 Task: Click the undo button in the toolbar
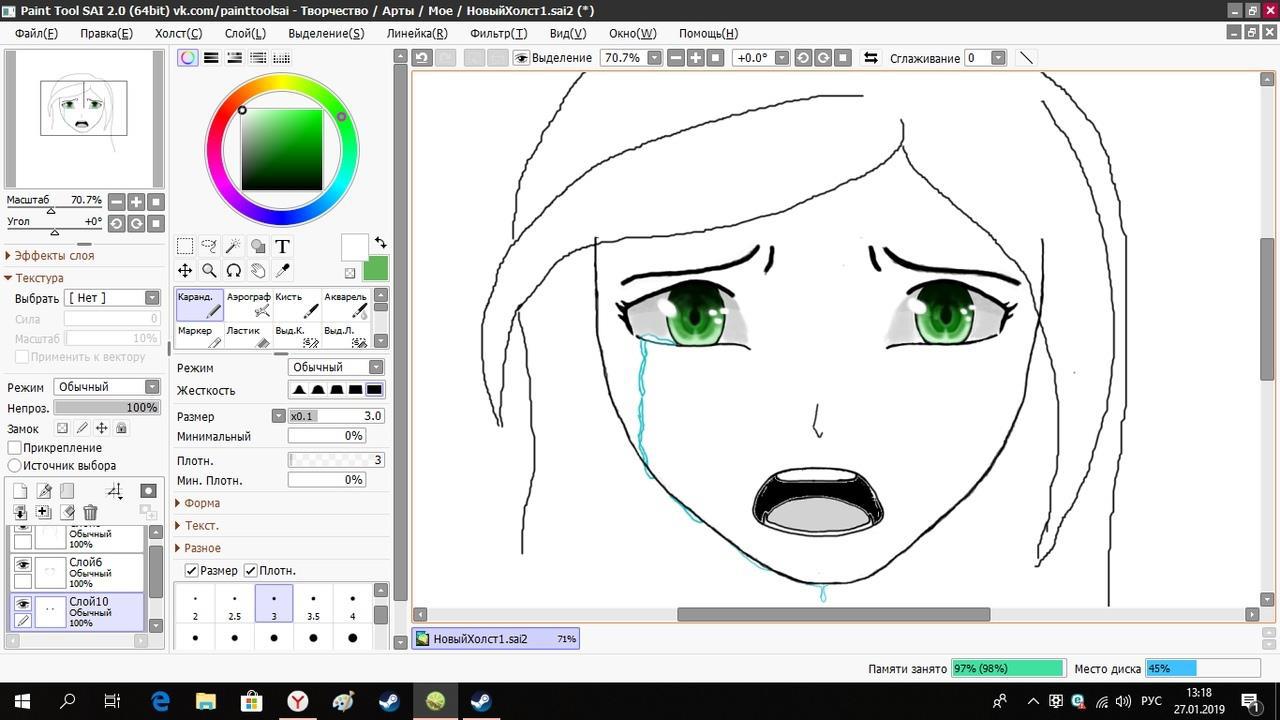pos(422,58)
